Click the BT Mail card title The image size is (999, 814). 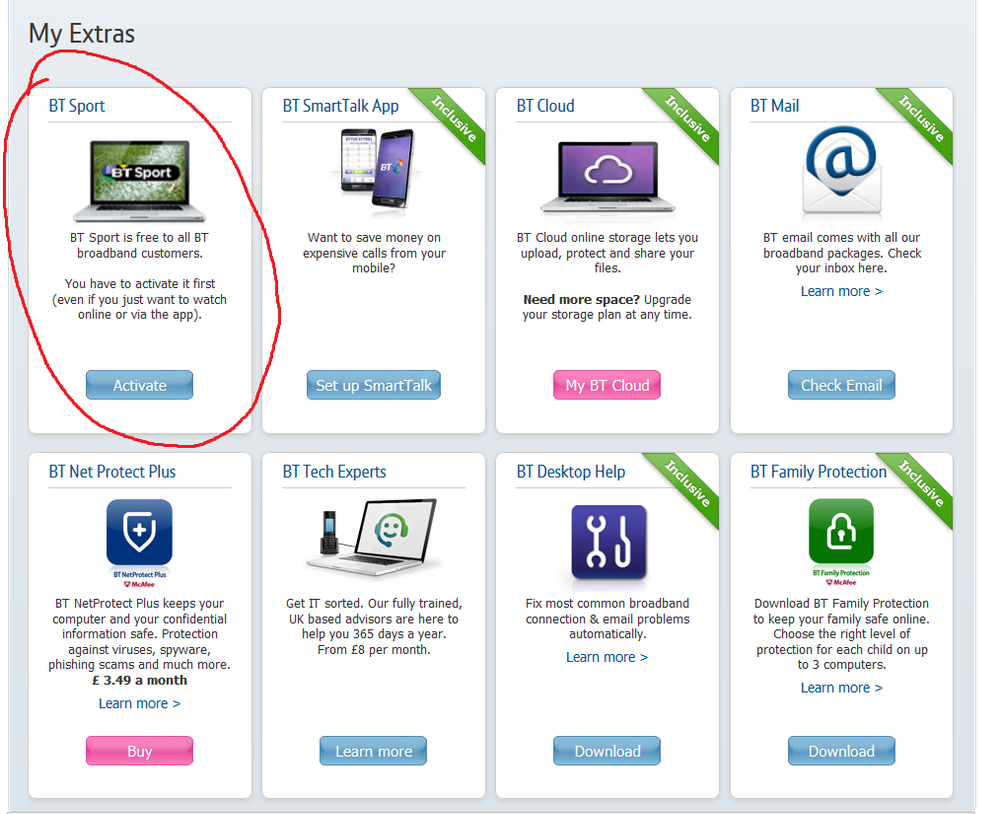[x=775, y=106]
